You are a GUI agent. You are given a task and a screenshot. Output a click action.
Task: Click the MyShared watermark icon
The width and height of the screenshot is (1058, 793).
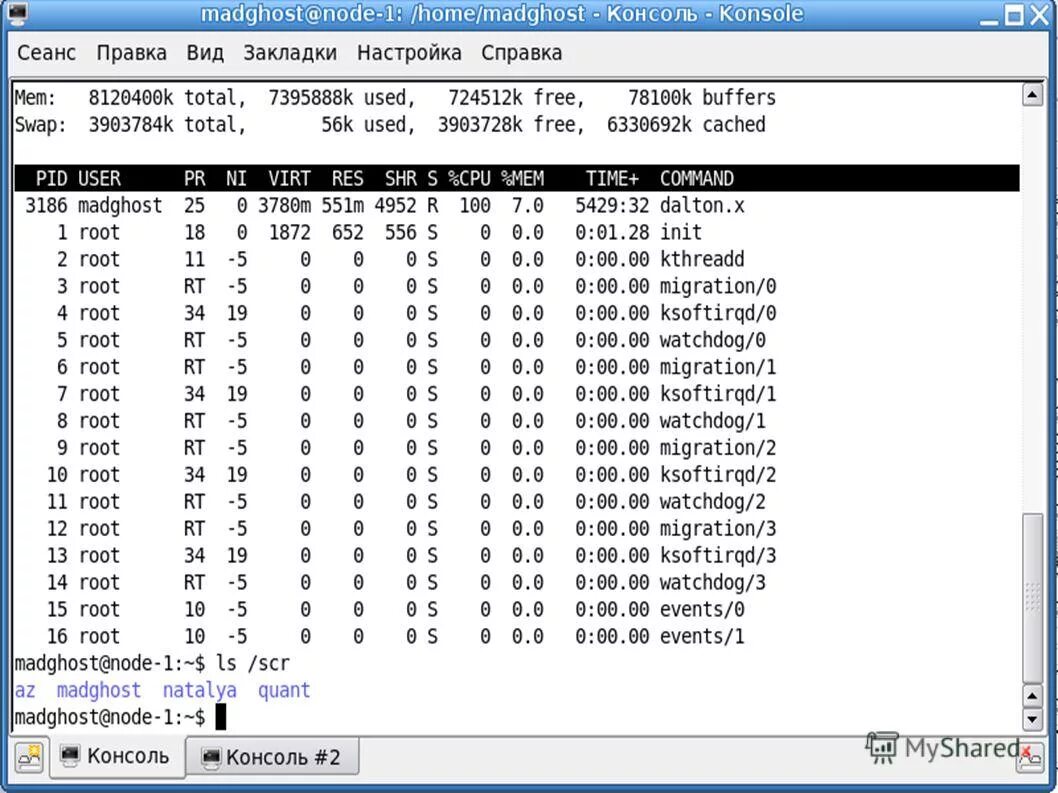pos(884,748)
